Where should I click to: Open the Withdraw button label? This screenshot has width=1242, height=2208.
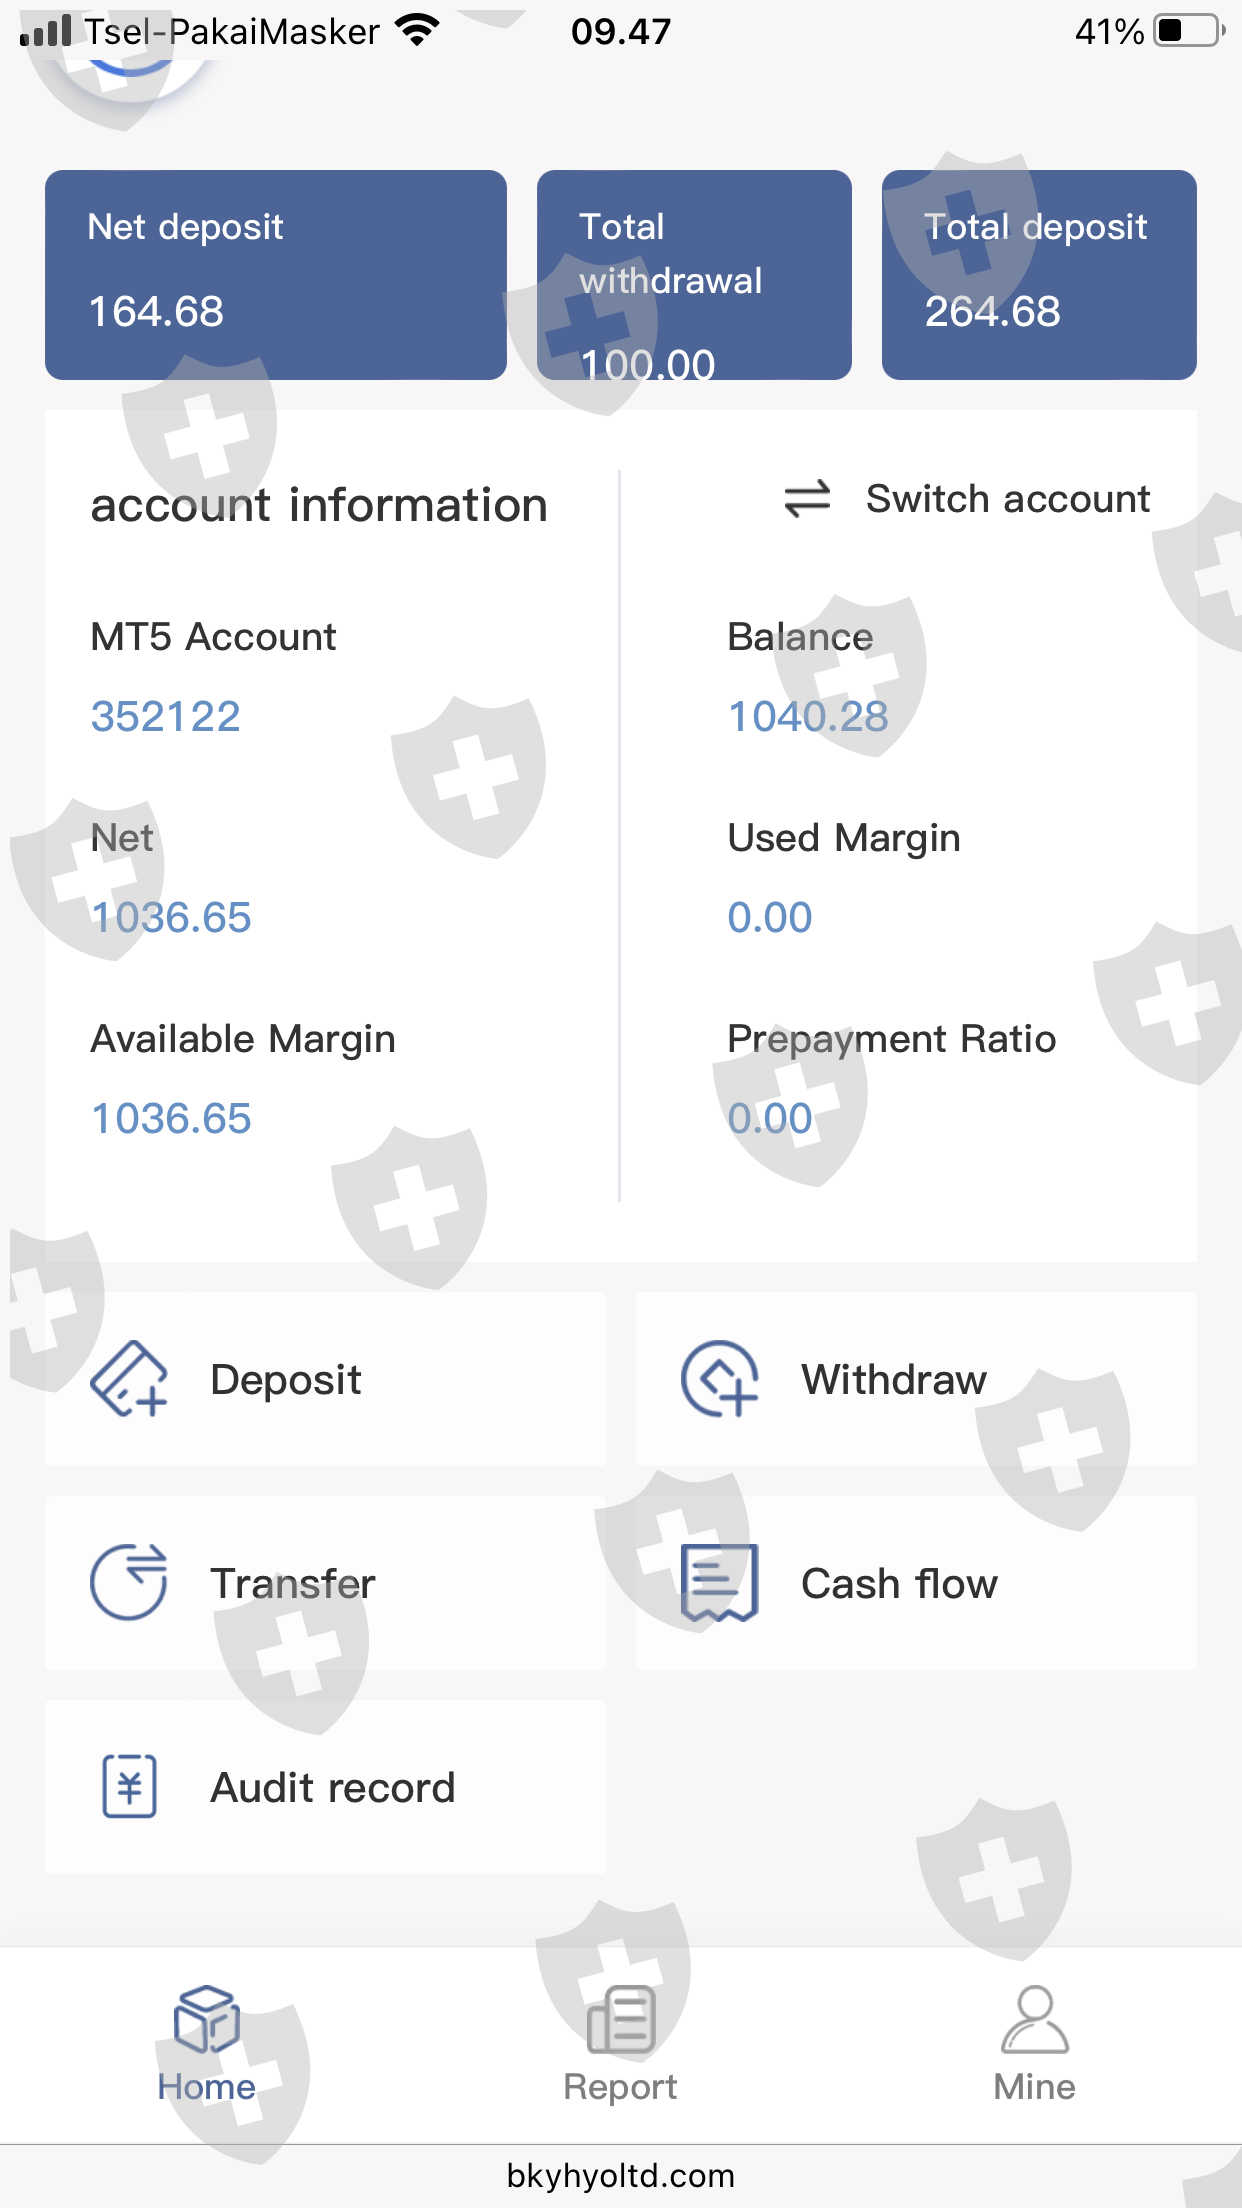click(894, 1379)
